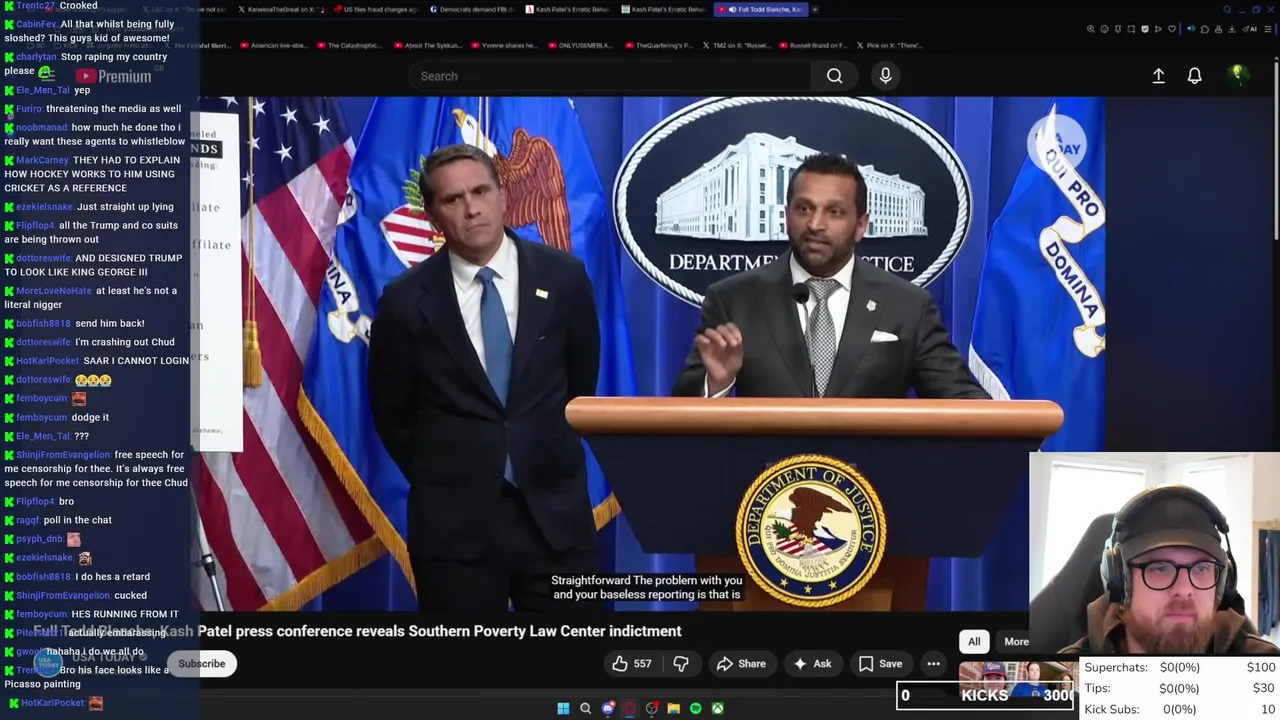Open TMZ on X: 'Russel... bookmark
This screenshot has height=720, width=1280.
tap(739, 45)
